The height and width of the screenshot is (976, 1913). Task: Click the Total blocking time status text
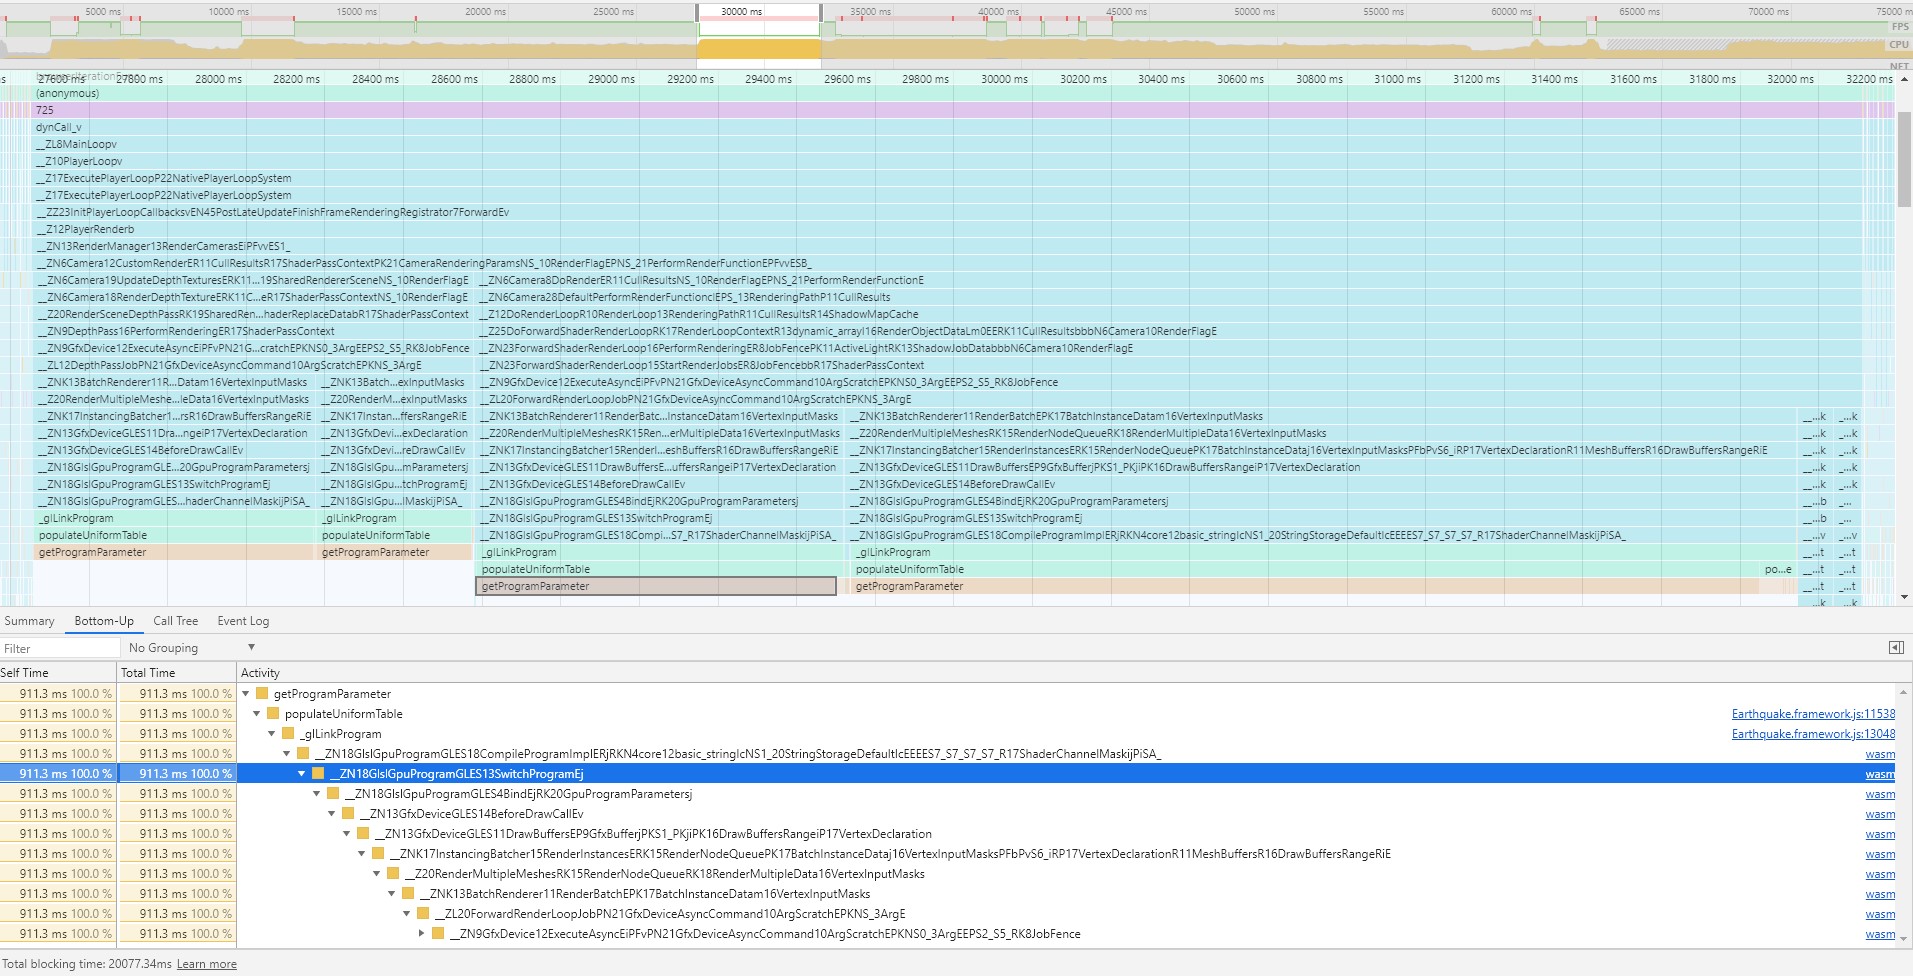tap(87, 964)
